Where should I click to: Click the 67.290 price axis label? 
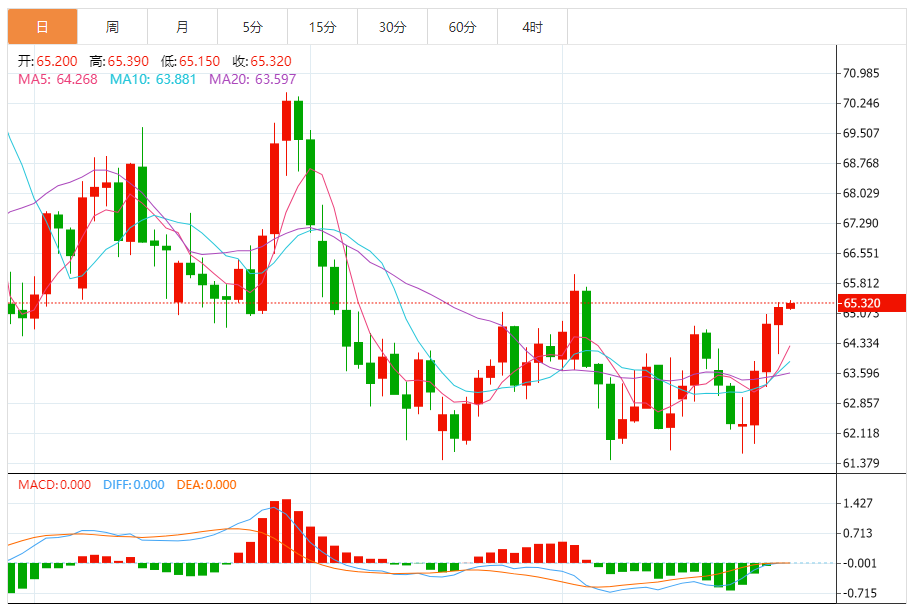point(861,223)
